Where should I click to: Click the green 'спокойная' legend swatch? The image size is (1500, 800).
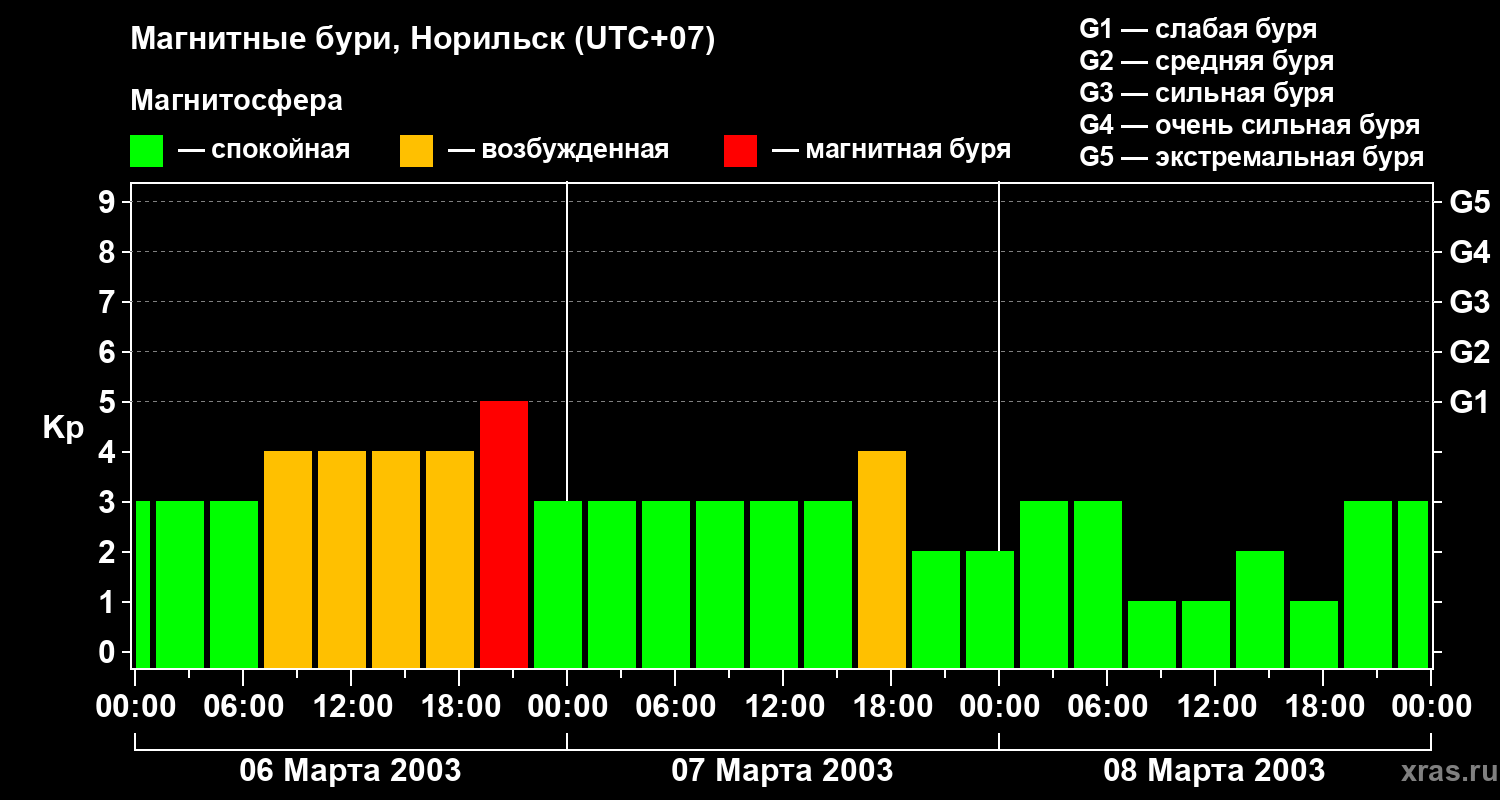click(146, 151)
